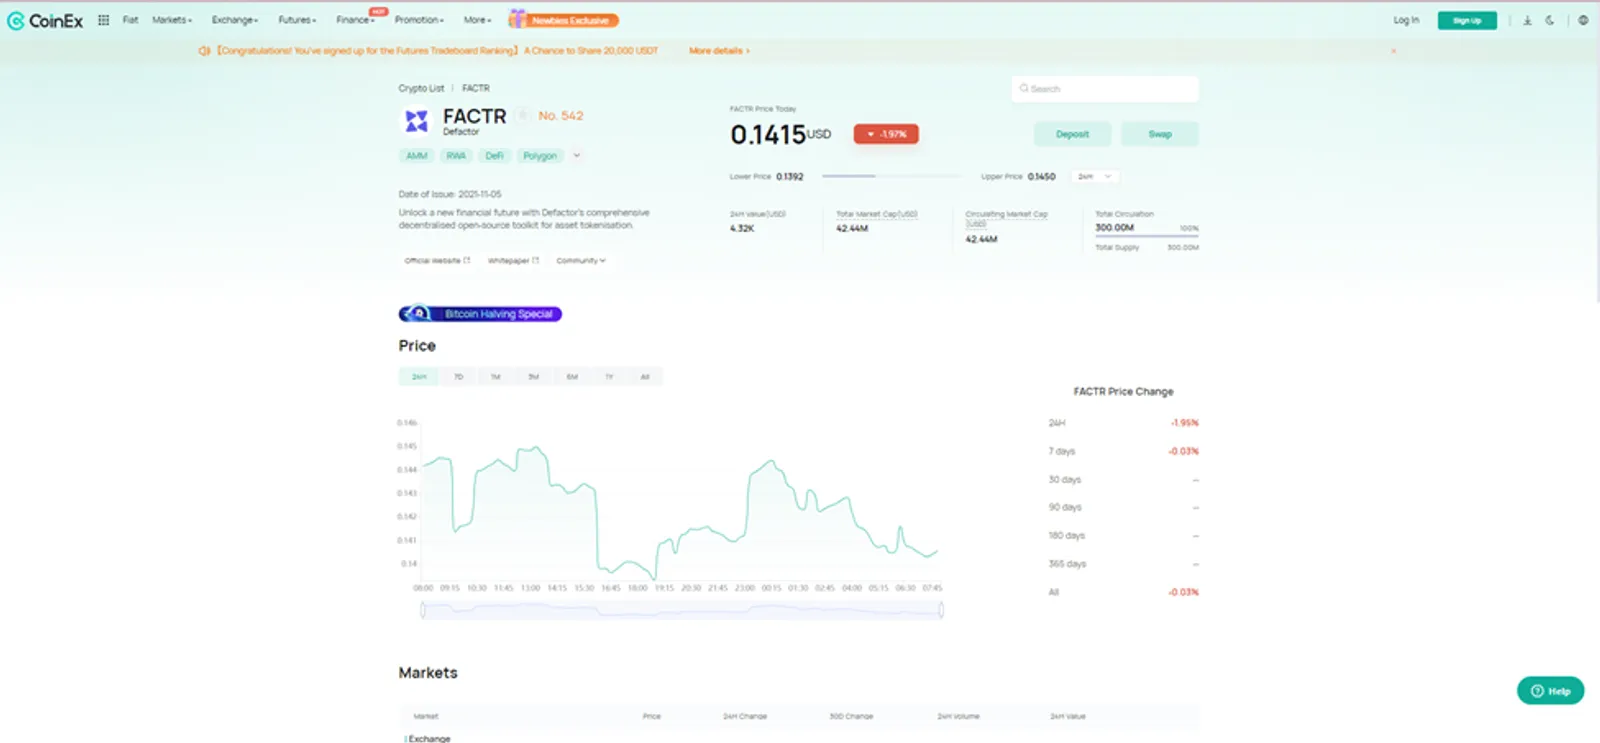Open the Official Website link

pyautogui.click(x=437, y=261)
